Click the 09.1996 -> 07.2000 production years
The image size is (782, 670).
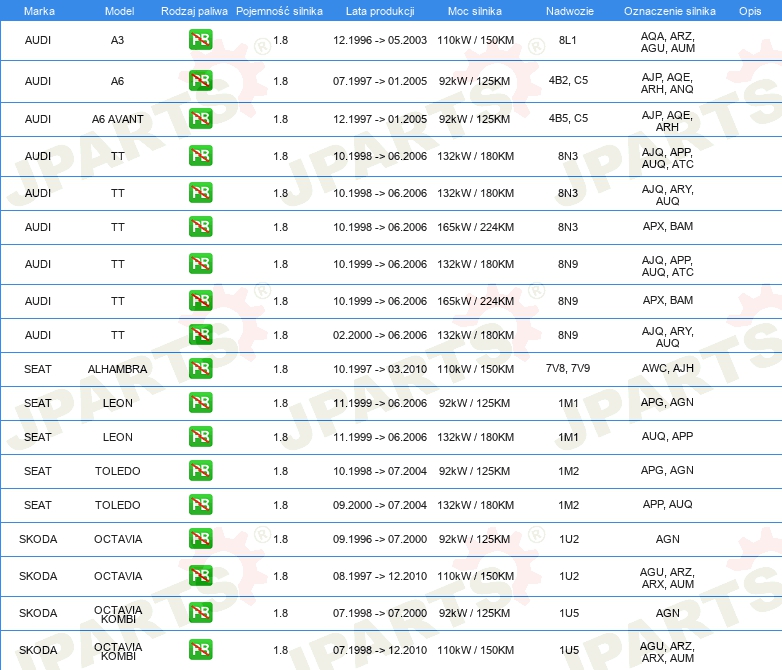click(x=380, y=539)
